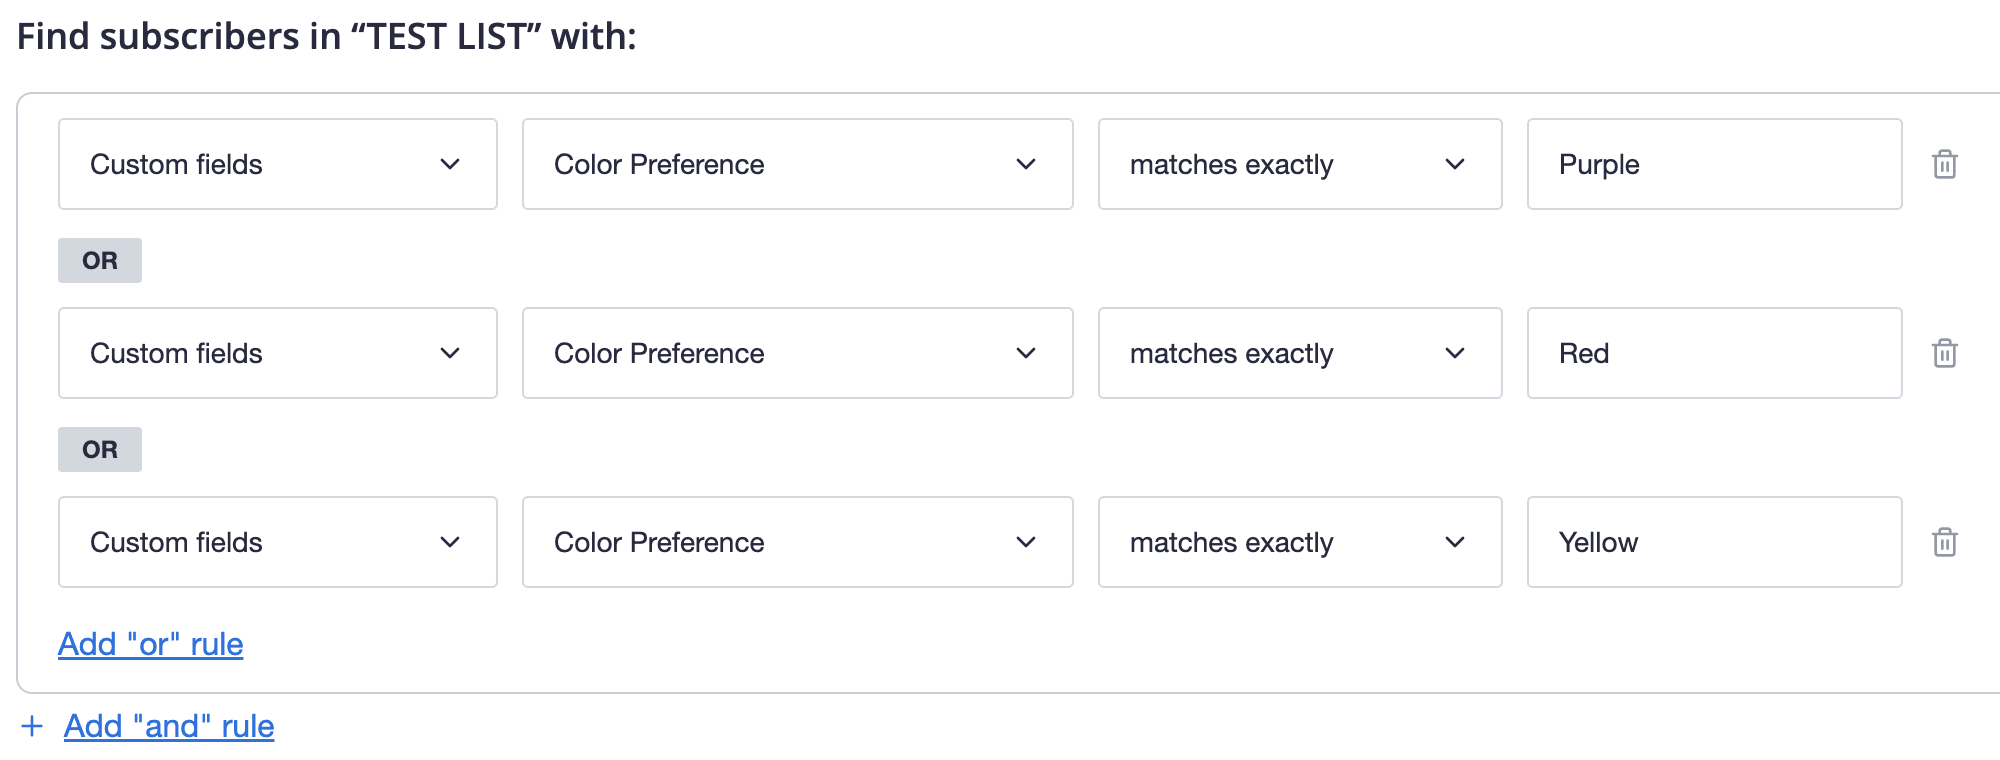Click the first OR badge

(99, 260)
